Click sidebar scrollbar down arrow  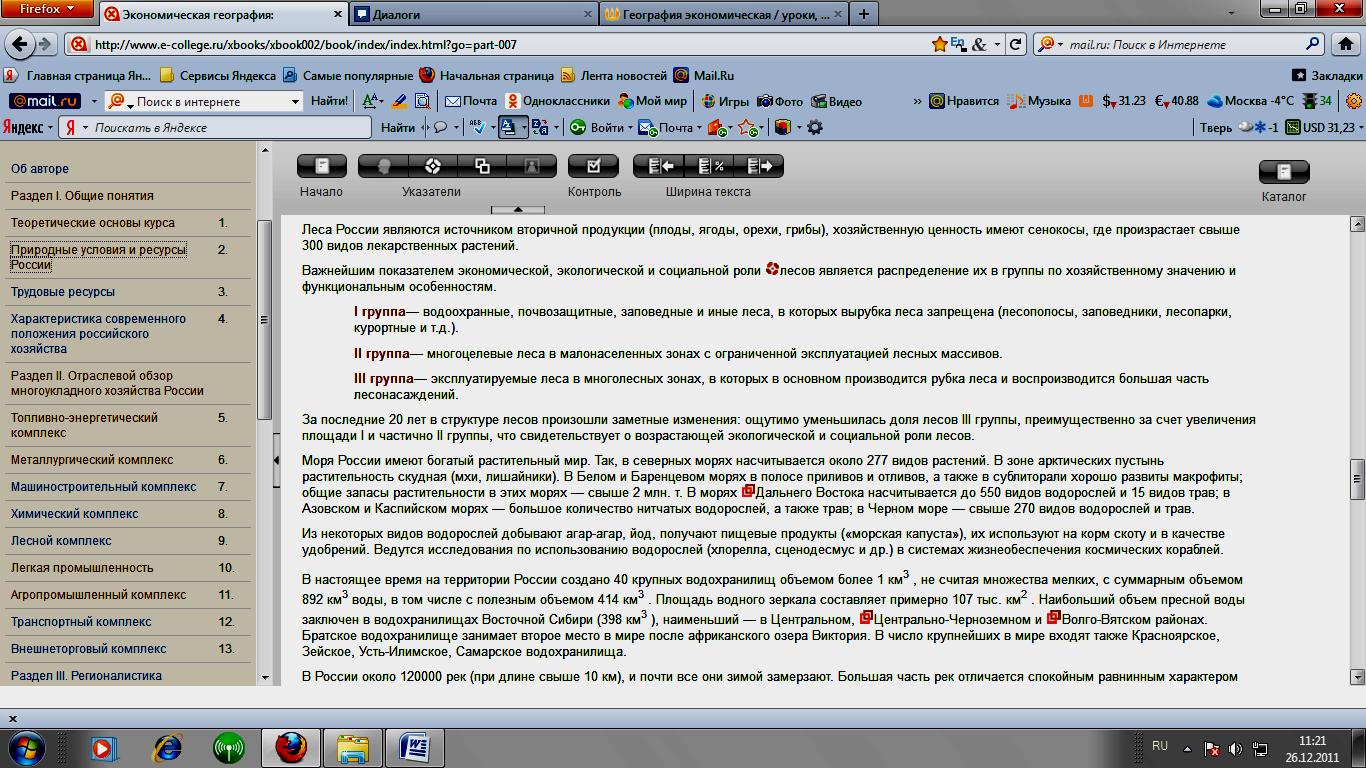point(265,677)
